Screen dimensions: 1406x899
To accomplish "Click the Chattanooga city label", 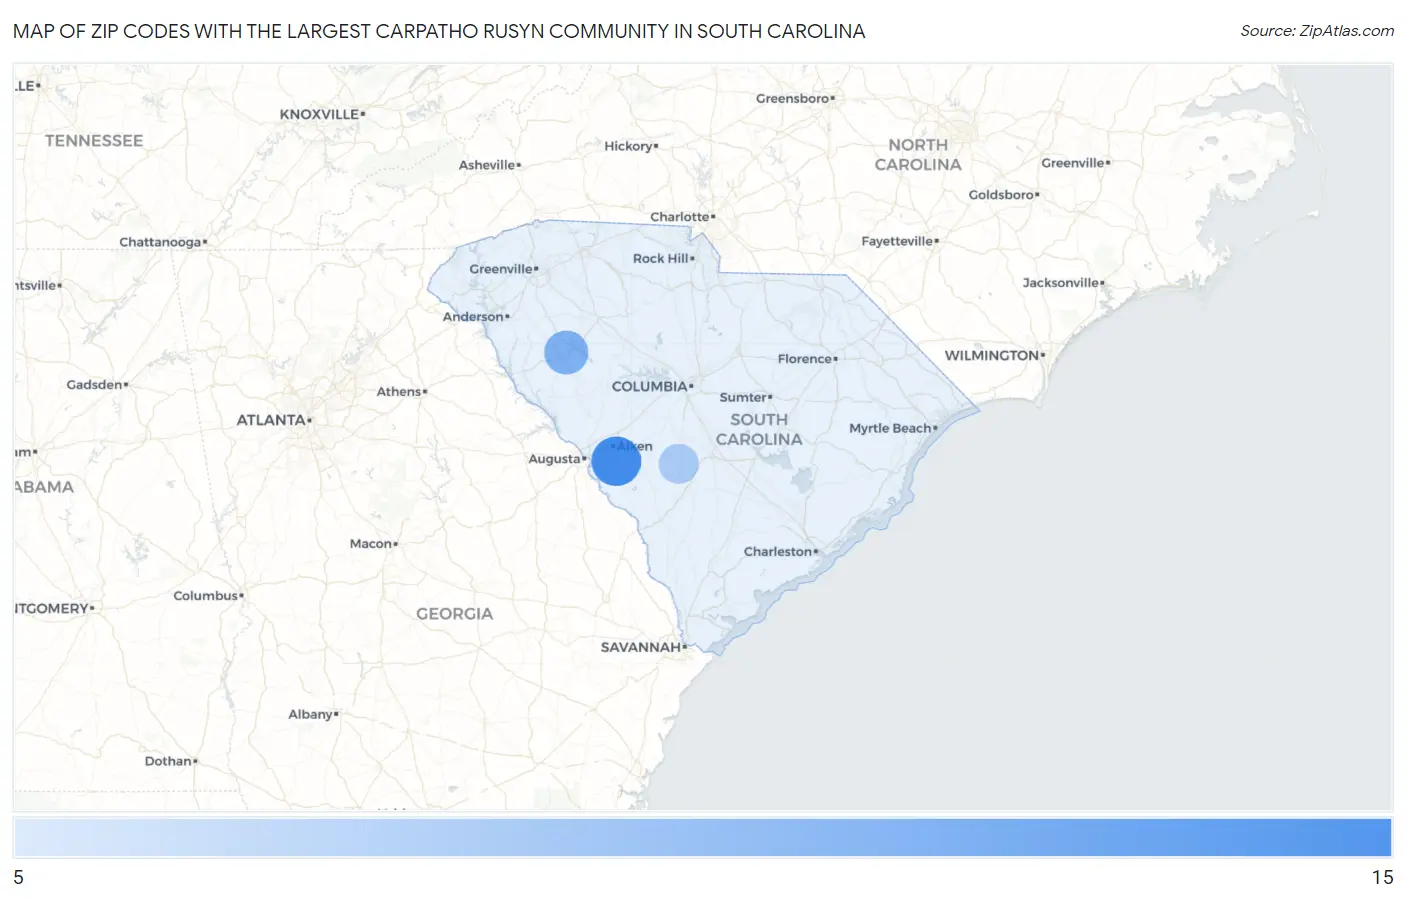I will [160, 242].
